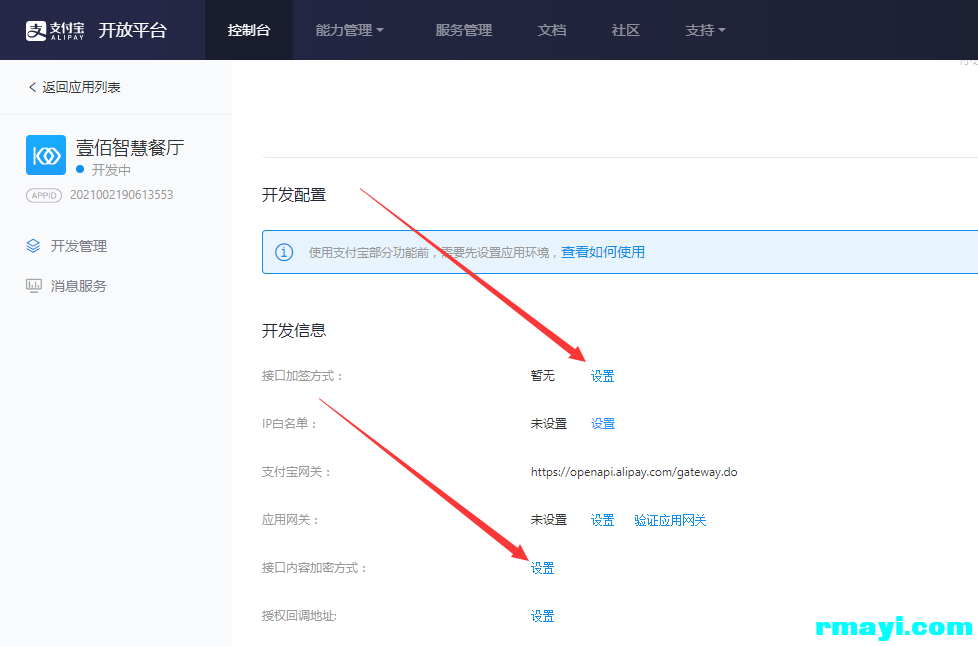Click the 授权回调地址 label
The image size is (978, 646).
point(299,616)
